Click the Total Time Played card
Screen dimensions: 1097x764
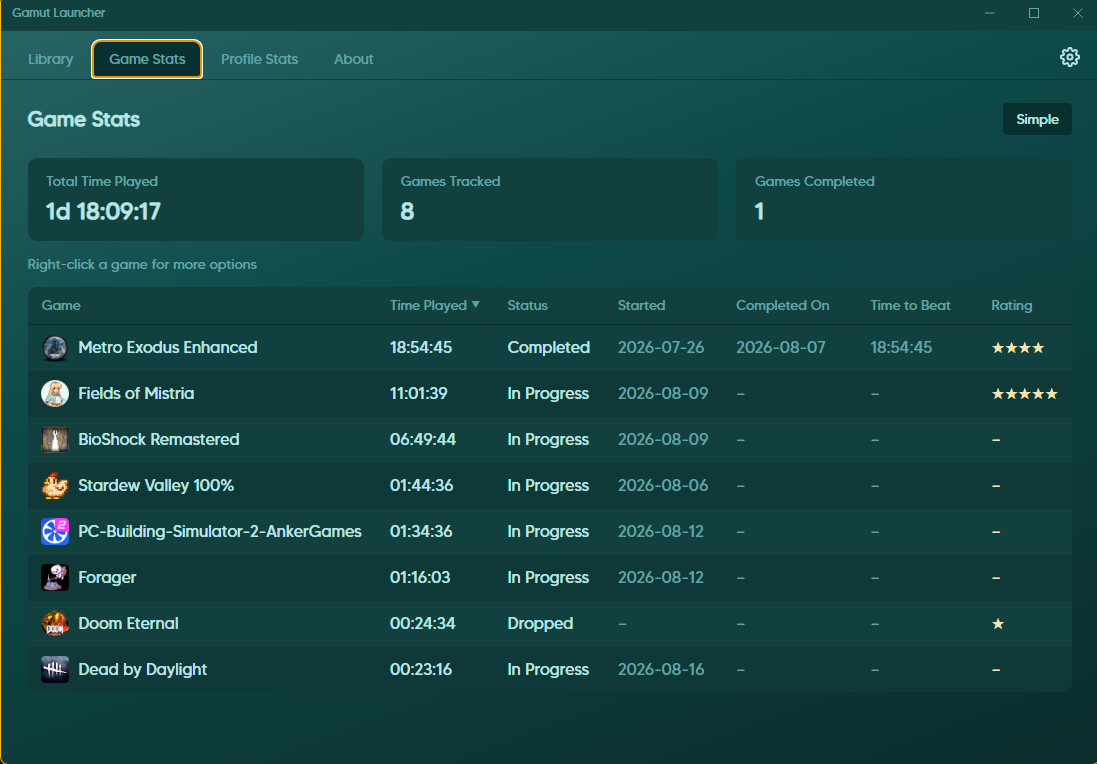pyautogui.click(x=196, y=199)
